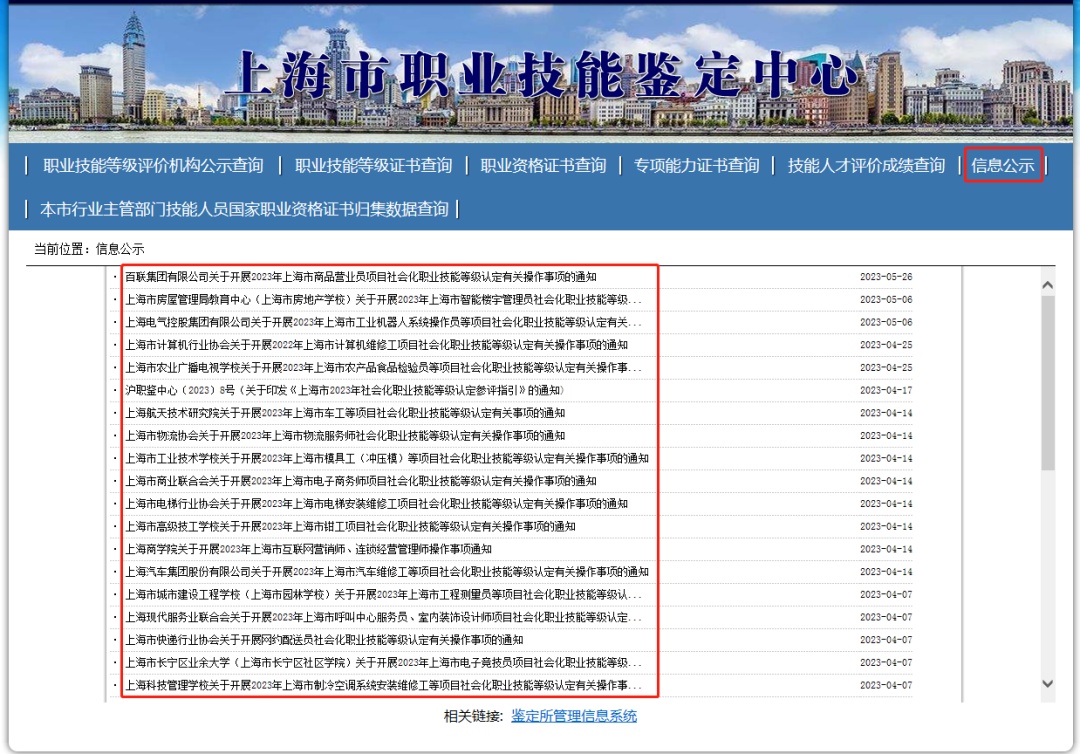Go to 职业资格证书查询 page
Viewport: 1080px width, 754px height.
(543, 166)
